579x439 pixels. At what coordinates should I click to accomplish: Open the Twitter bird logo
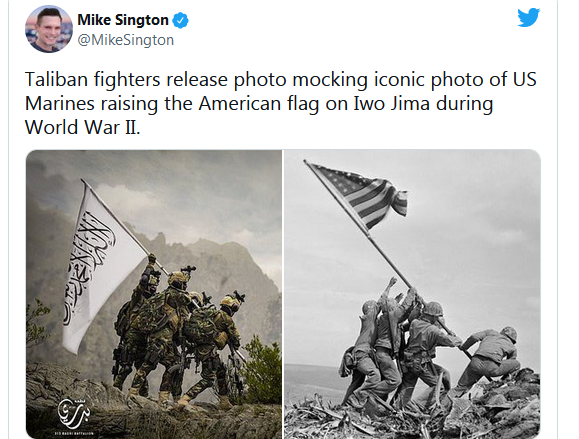(528, 18)
